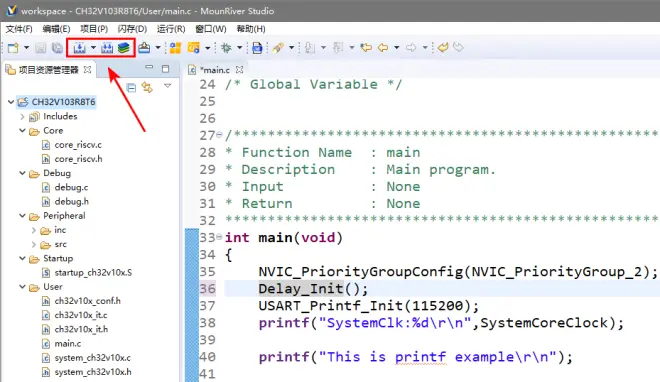Switch to the main.c editor tab
The width and height of the screenshot is (660, 382).
215,70
